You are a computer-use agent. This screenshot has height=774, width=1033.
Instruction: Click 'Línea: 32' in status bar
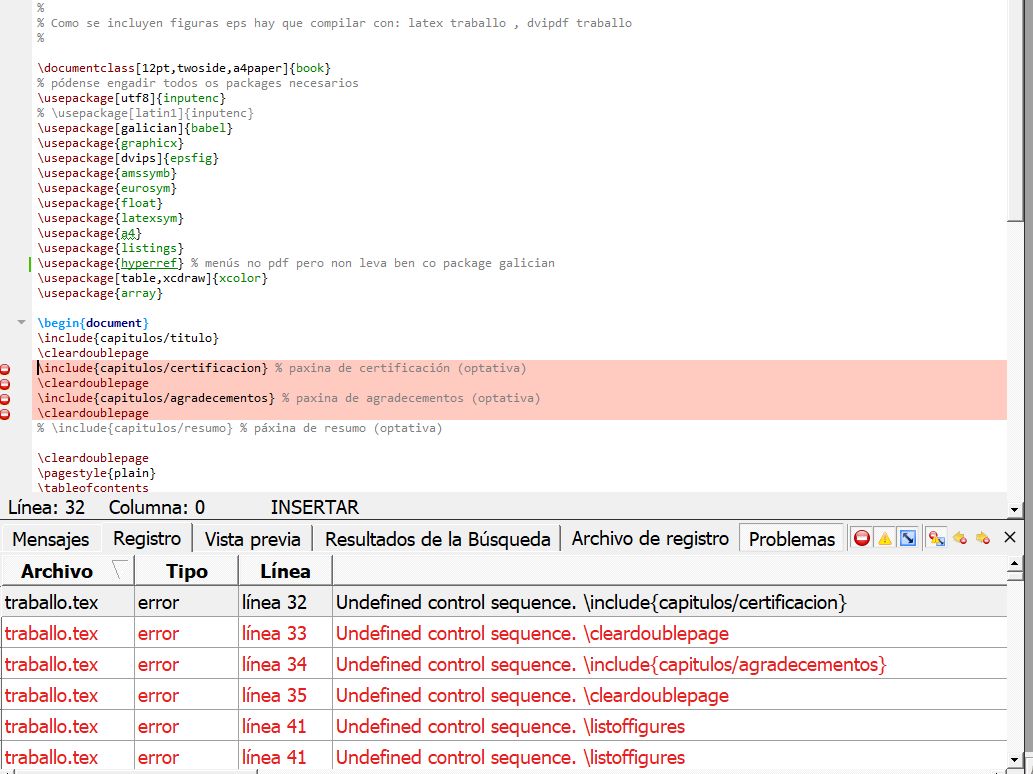tap(46, 507)
